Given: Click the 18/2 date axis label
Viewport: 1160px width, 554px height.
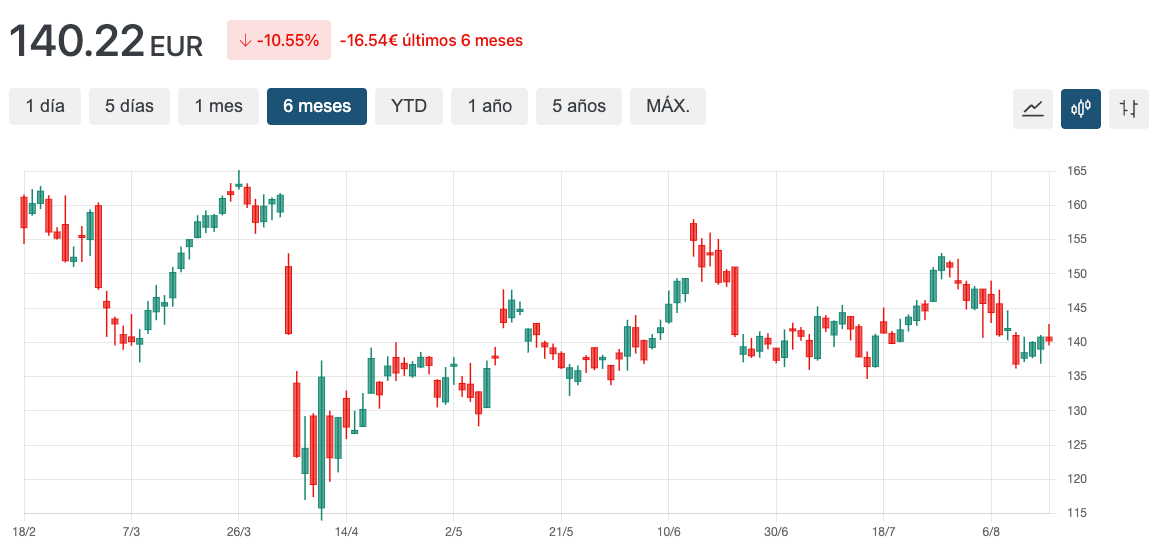Looking at the screenshot, I should pos(24,533).
